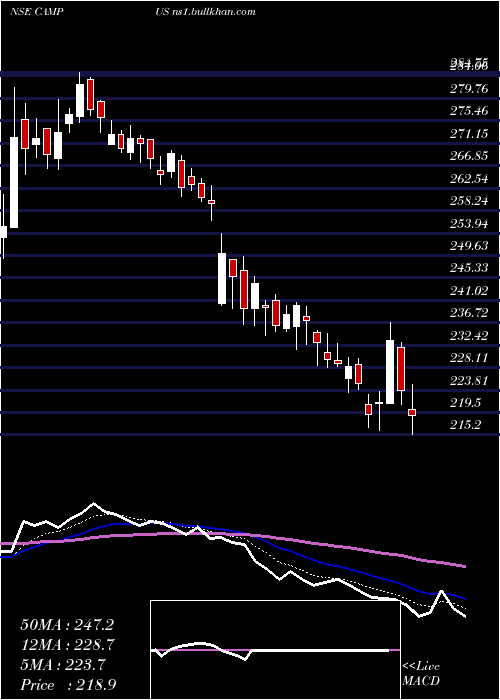Viewport: 500px width, 700px height.
Task: Click inside the MACD inset panel
Action: [x=275, y=650]
